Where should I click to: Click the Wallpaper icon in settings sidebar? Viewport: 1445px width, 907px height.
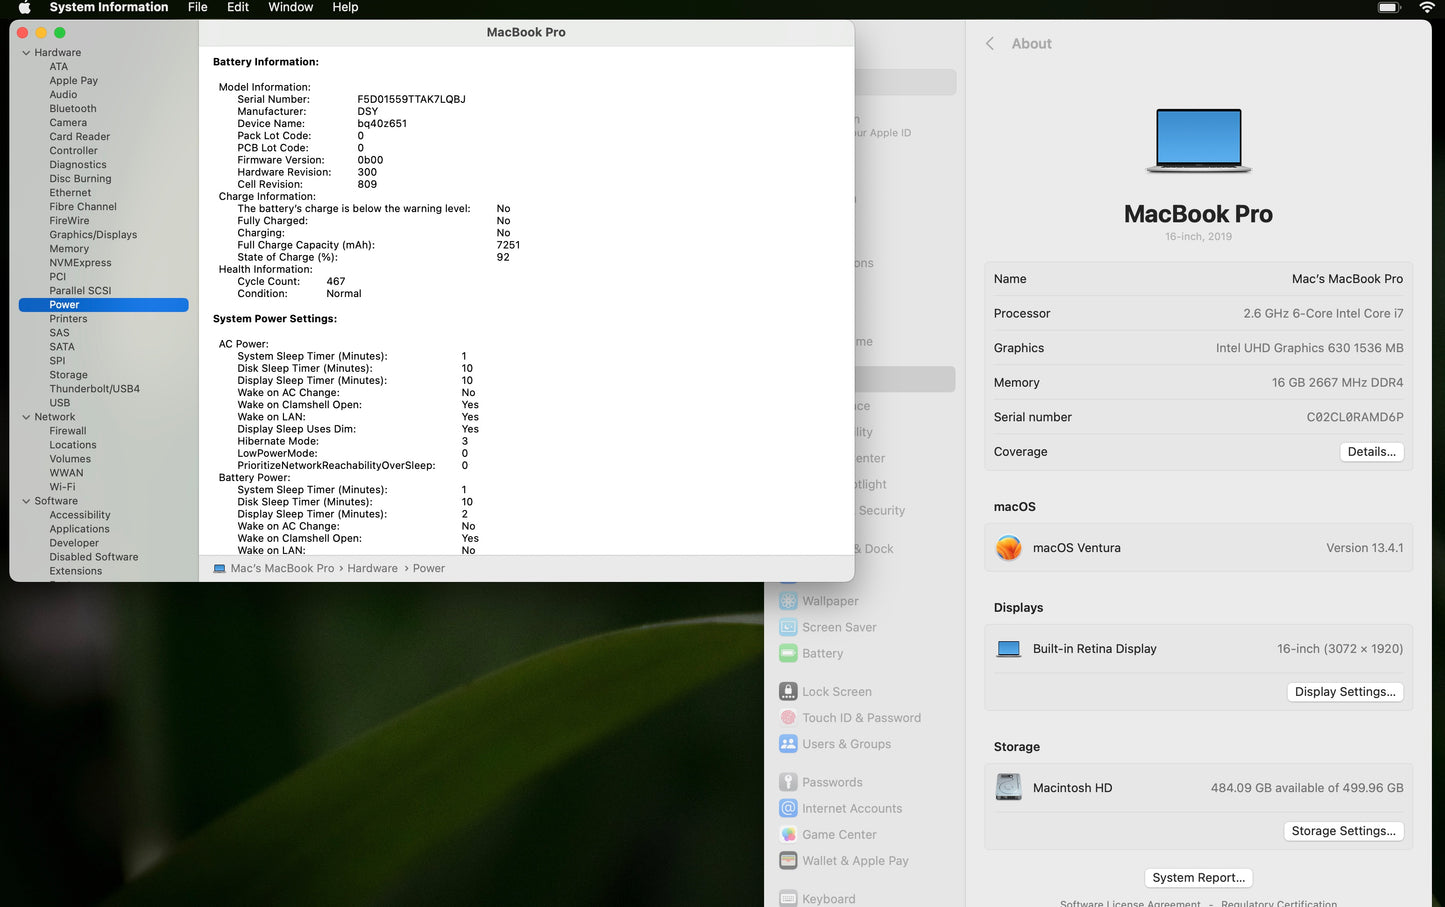(x=788, y=601)
